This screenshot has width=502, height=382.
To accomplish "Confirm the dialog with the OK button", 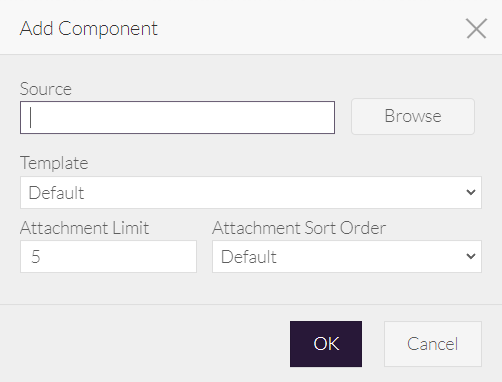I will tap(326, 344).
